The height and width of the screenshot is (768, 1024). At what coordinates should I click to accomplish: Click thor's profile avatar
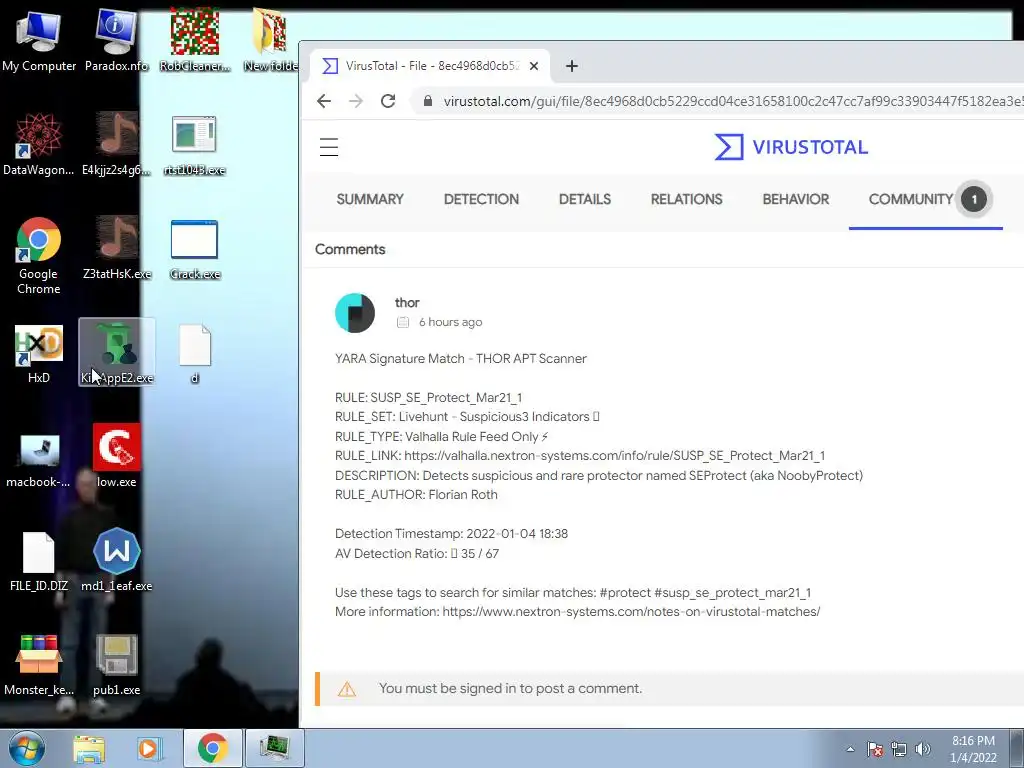tap(355, 312)
